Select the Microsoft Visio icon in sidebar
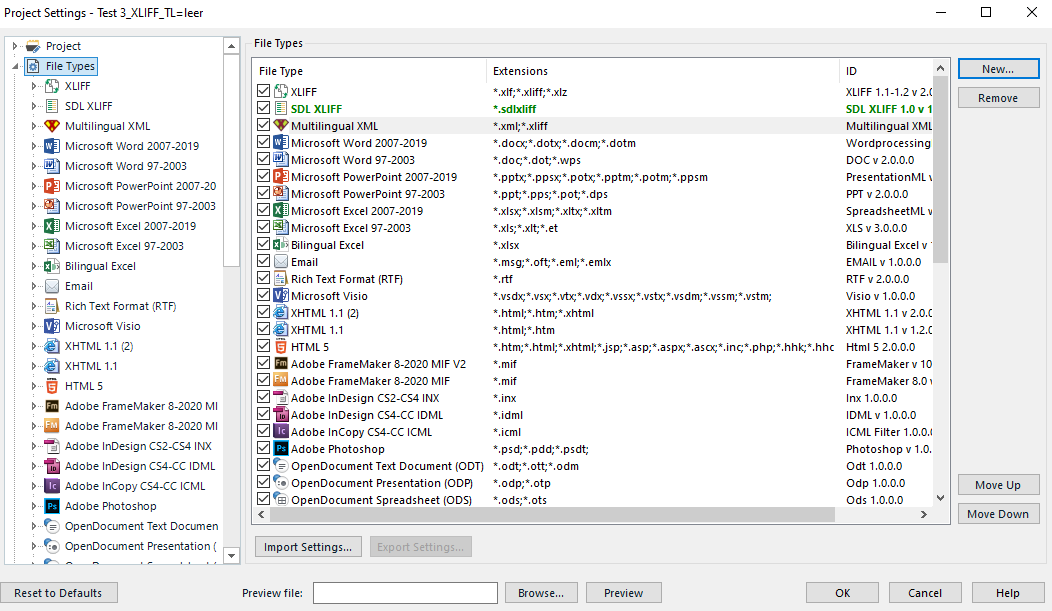Viewport: 1052px width, 611px height. [52, 326]
